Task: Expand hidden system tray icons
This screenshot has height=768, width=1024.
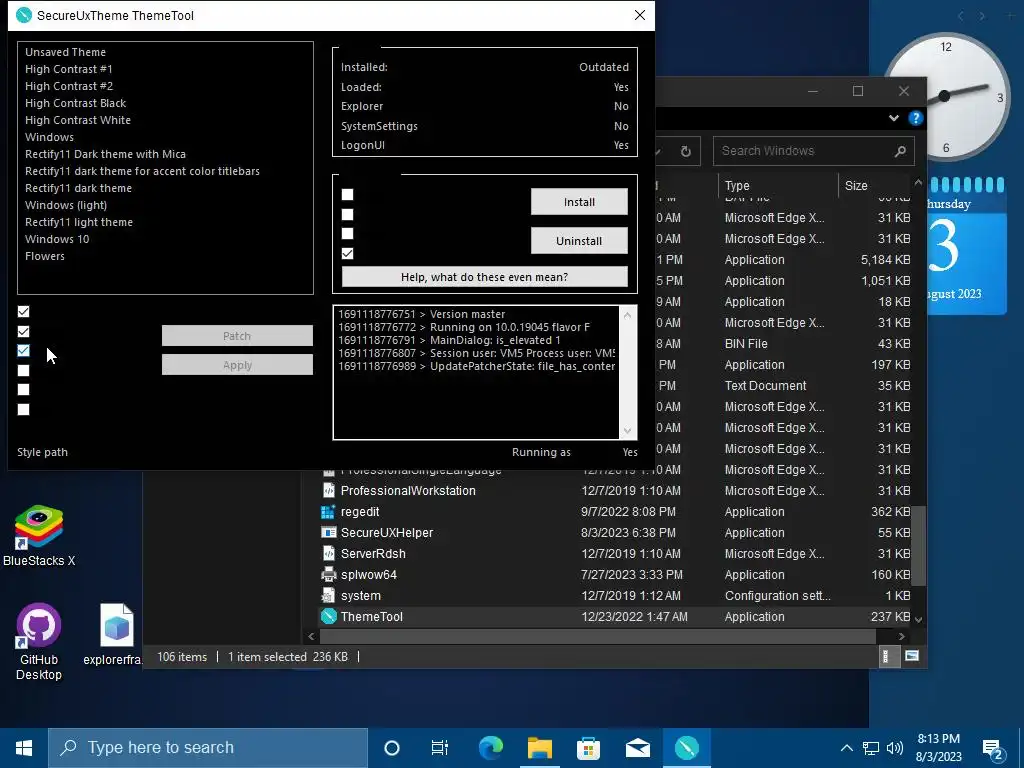Action: [846, 748]
